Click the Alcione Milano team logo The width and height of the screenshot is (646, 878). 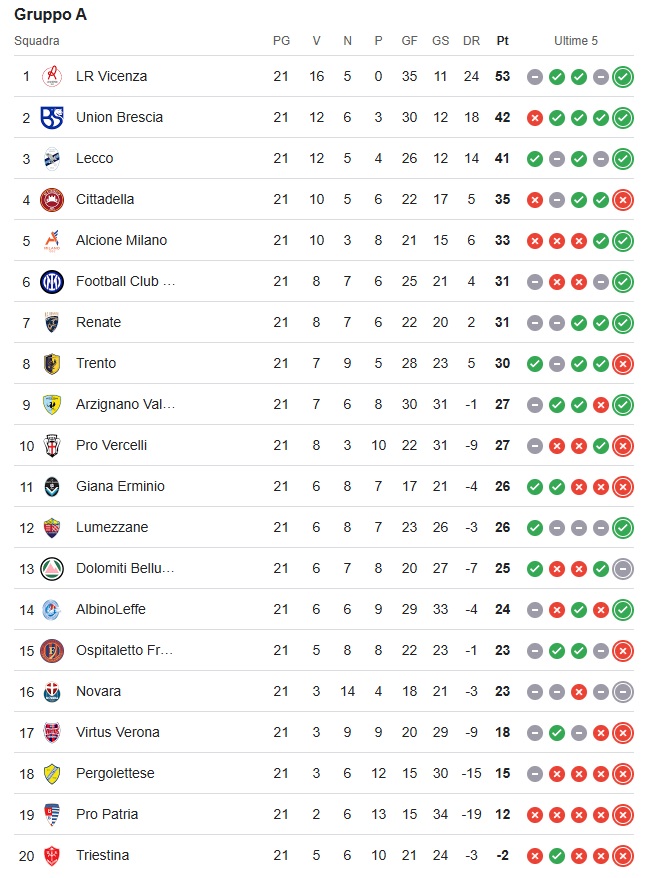click(x=52, y=240)
